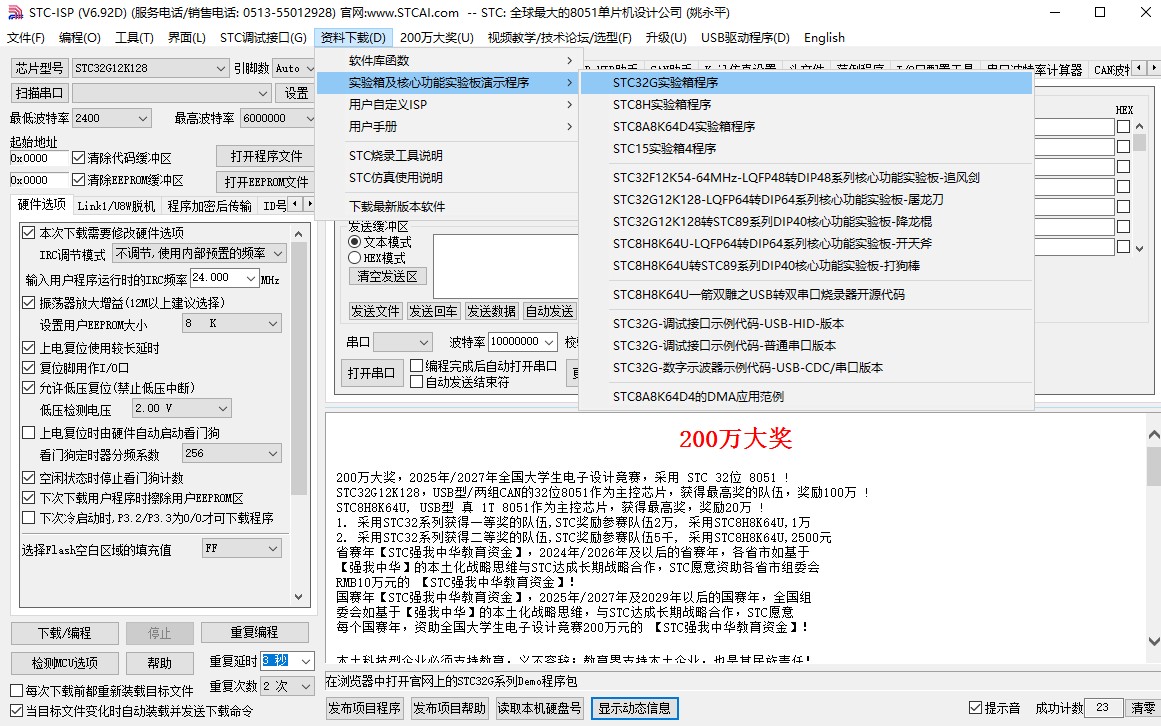This screenshot has height=726, width=1161.
Task: Click 打开程序文件 button
Action: [x=266, y=157]
